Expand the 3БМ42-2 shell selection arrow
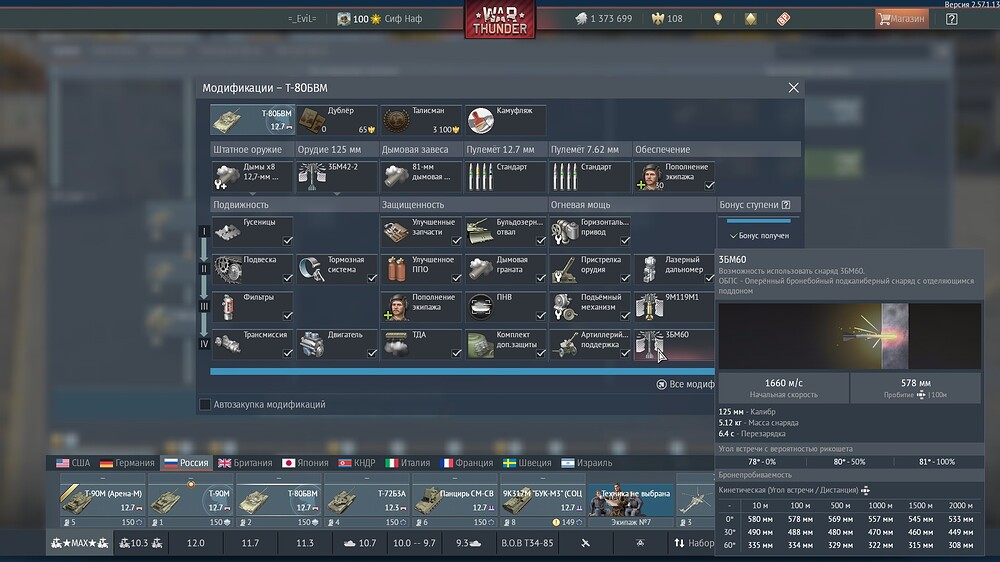 pyautogui.click(x=336, y=193)
